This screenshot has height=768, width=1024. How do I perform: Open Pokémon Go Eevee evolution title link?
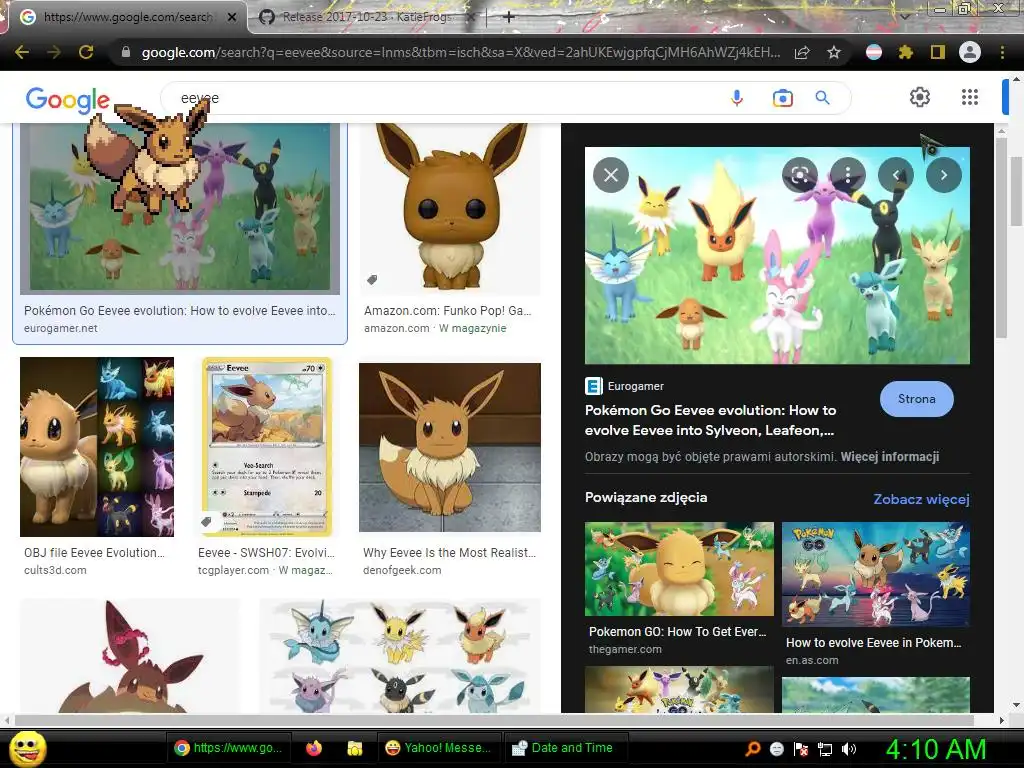(x=710, y=420)
